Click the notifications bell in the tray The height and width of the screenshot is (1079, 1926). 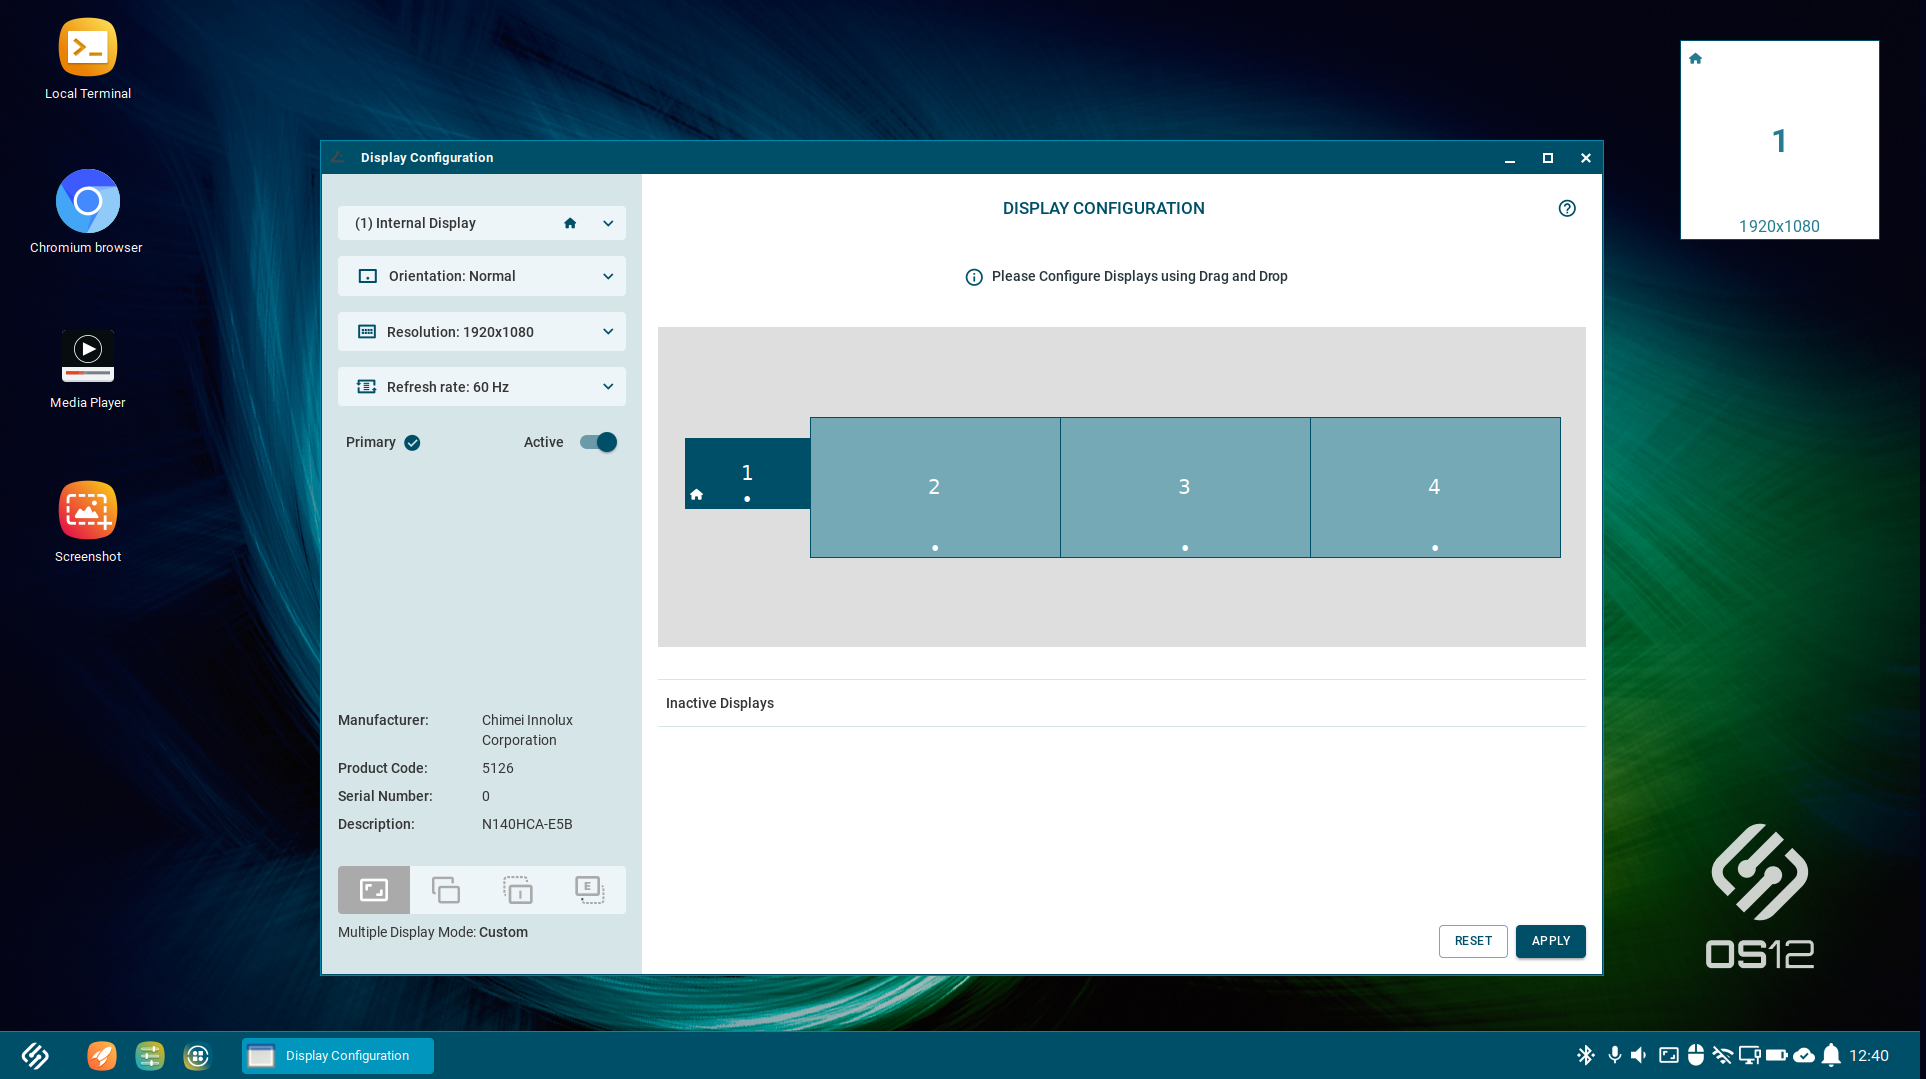pyautogui.click(x=1831, y=1055)
